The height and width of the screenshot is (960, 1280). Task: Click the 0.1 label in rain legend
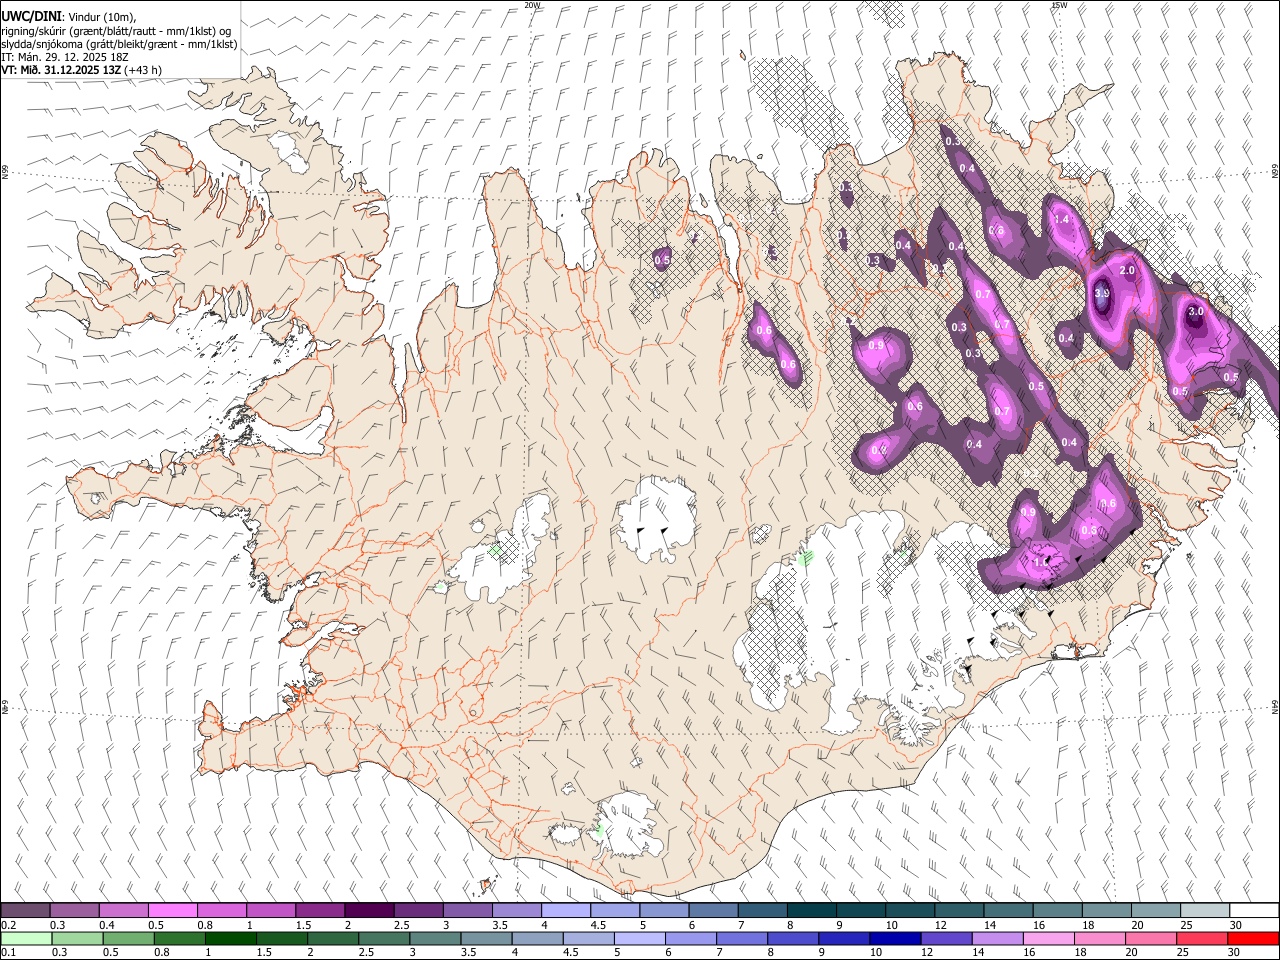(9, 953)
